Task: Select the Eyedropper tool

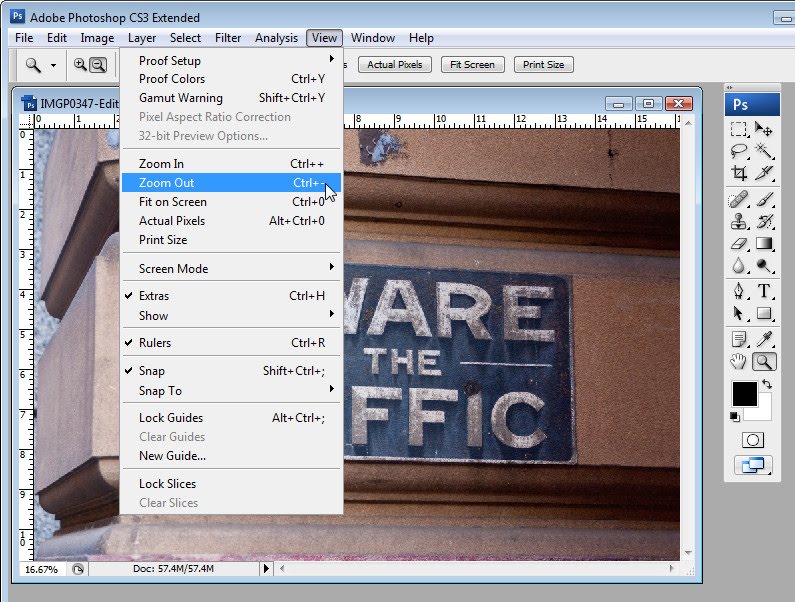Action: (x=764, y=339)
